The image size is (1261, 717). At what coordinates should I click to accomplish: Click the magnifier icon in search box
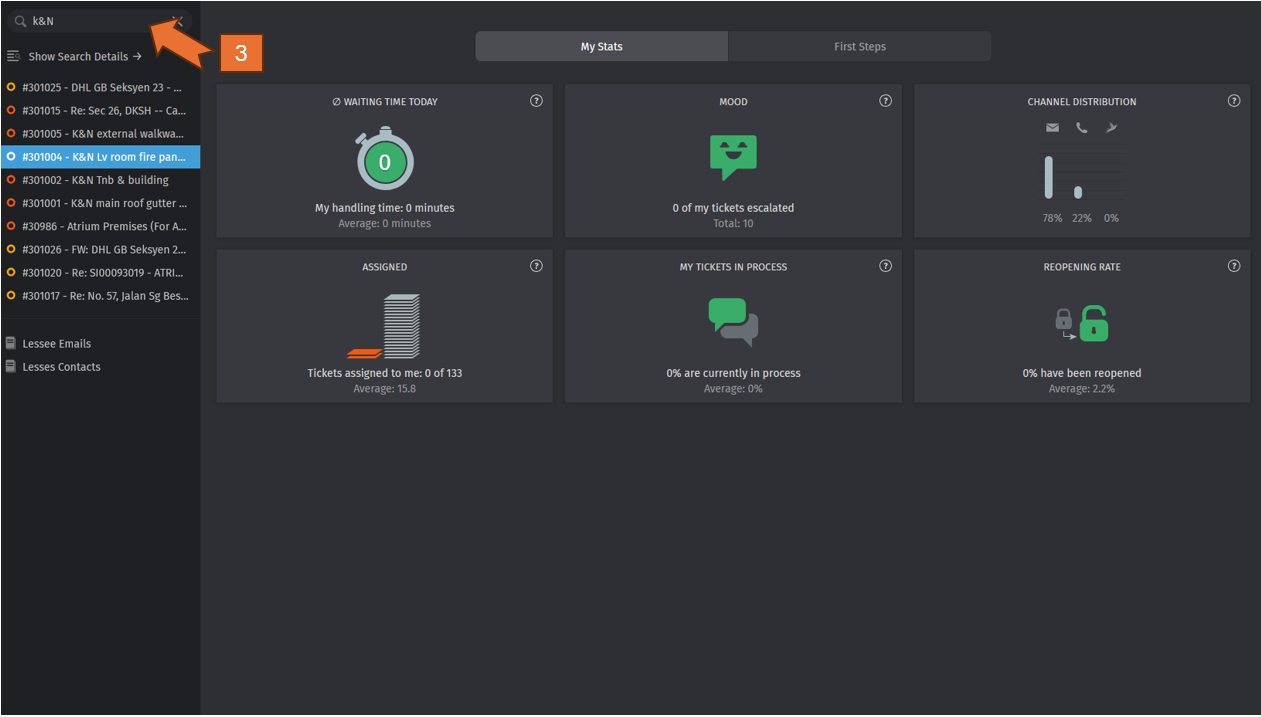click(19, 21)
